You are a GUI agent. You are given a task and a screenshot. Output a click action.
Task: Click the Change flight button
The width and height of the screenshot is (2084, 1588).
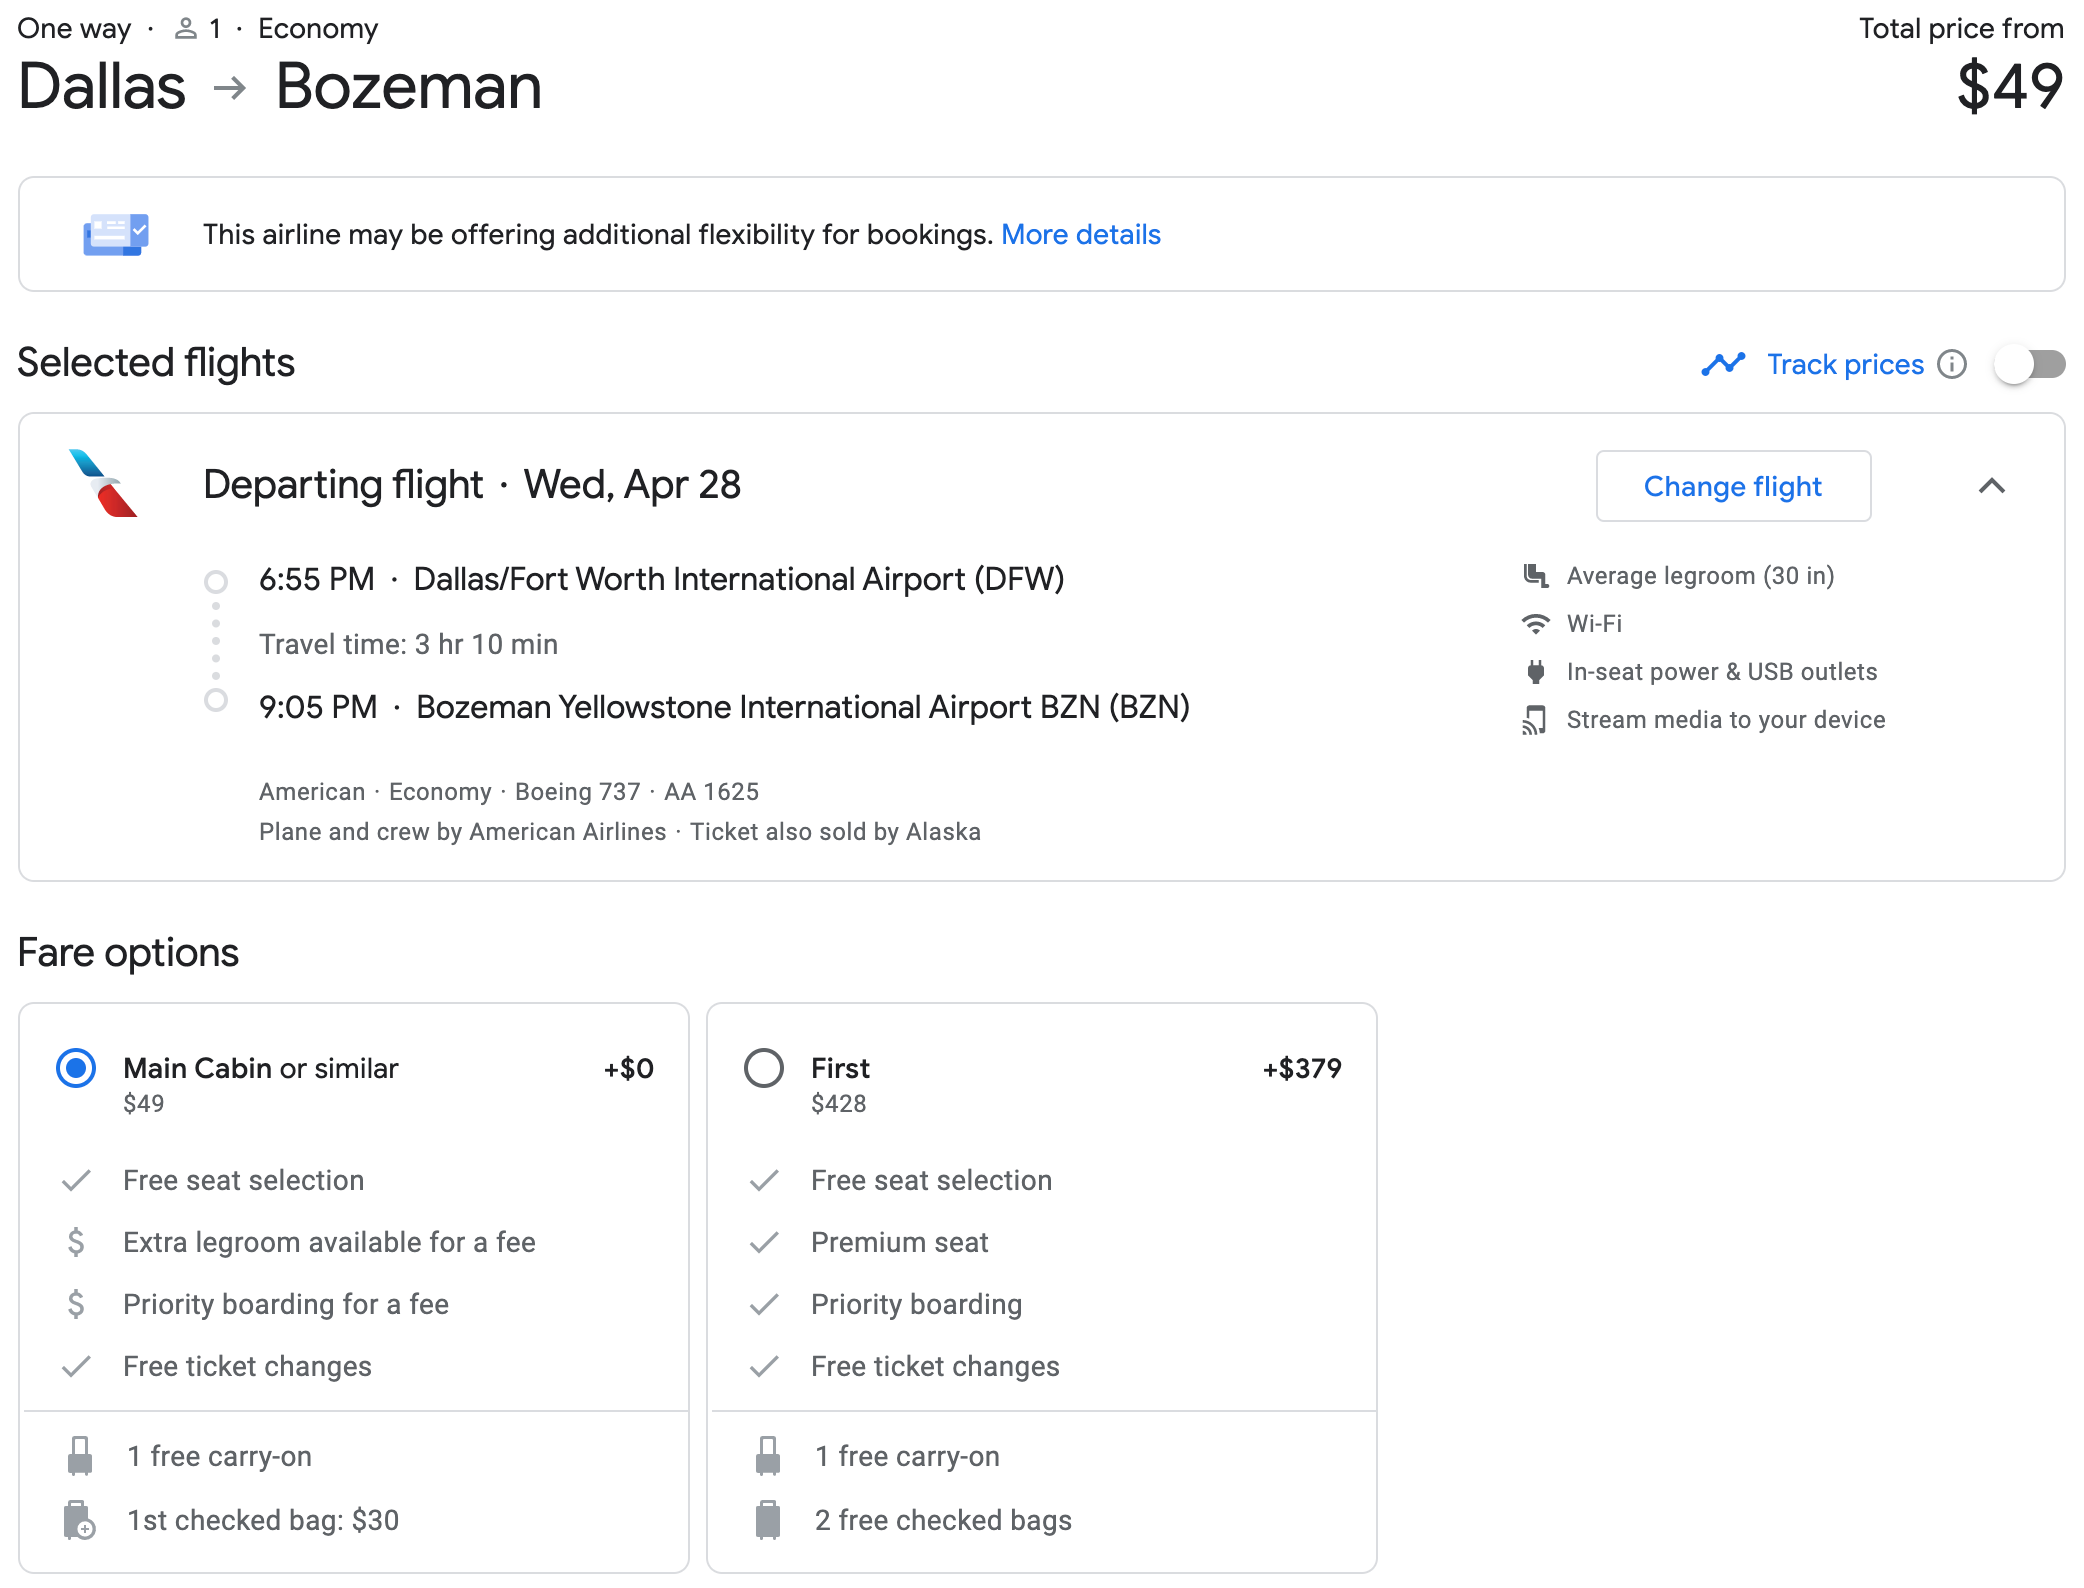[1732, 486]
